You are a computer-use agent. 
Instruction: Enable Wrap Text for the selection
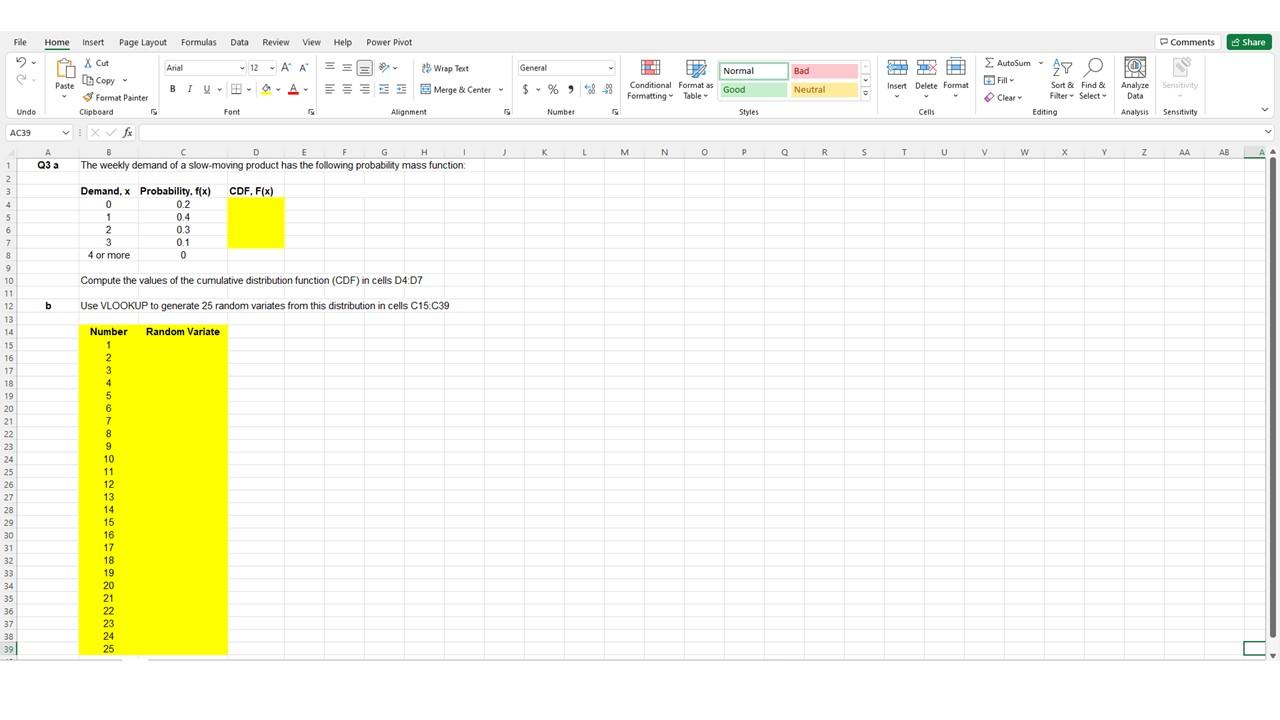pos(444,67)
